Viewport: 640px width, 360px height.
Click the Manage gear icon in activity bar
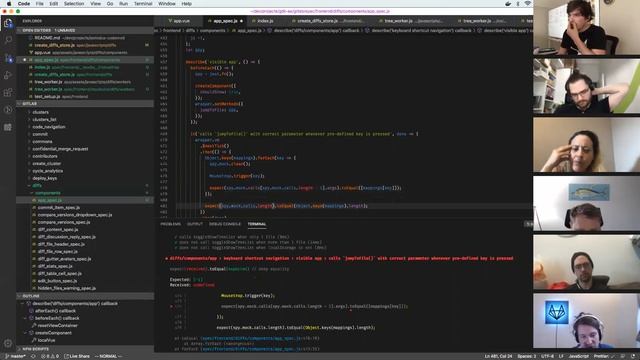click(8, 343)
